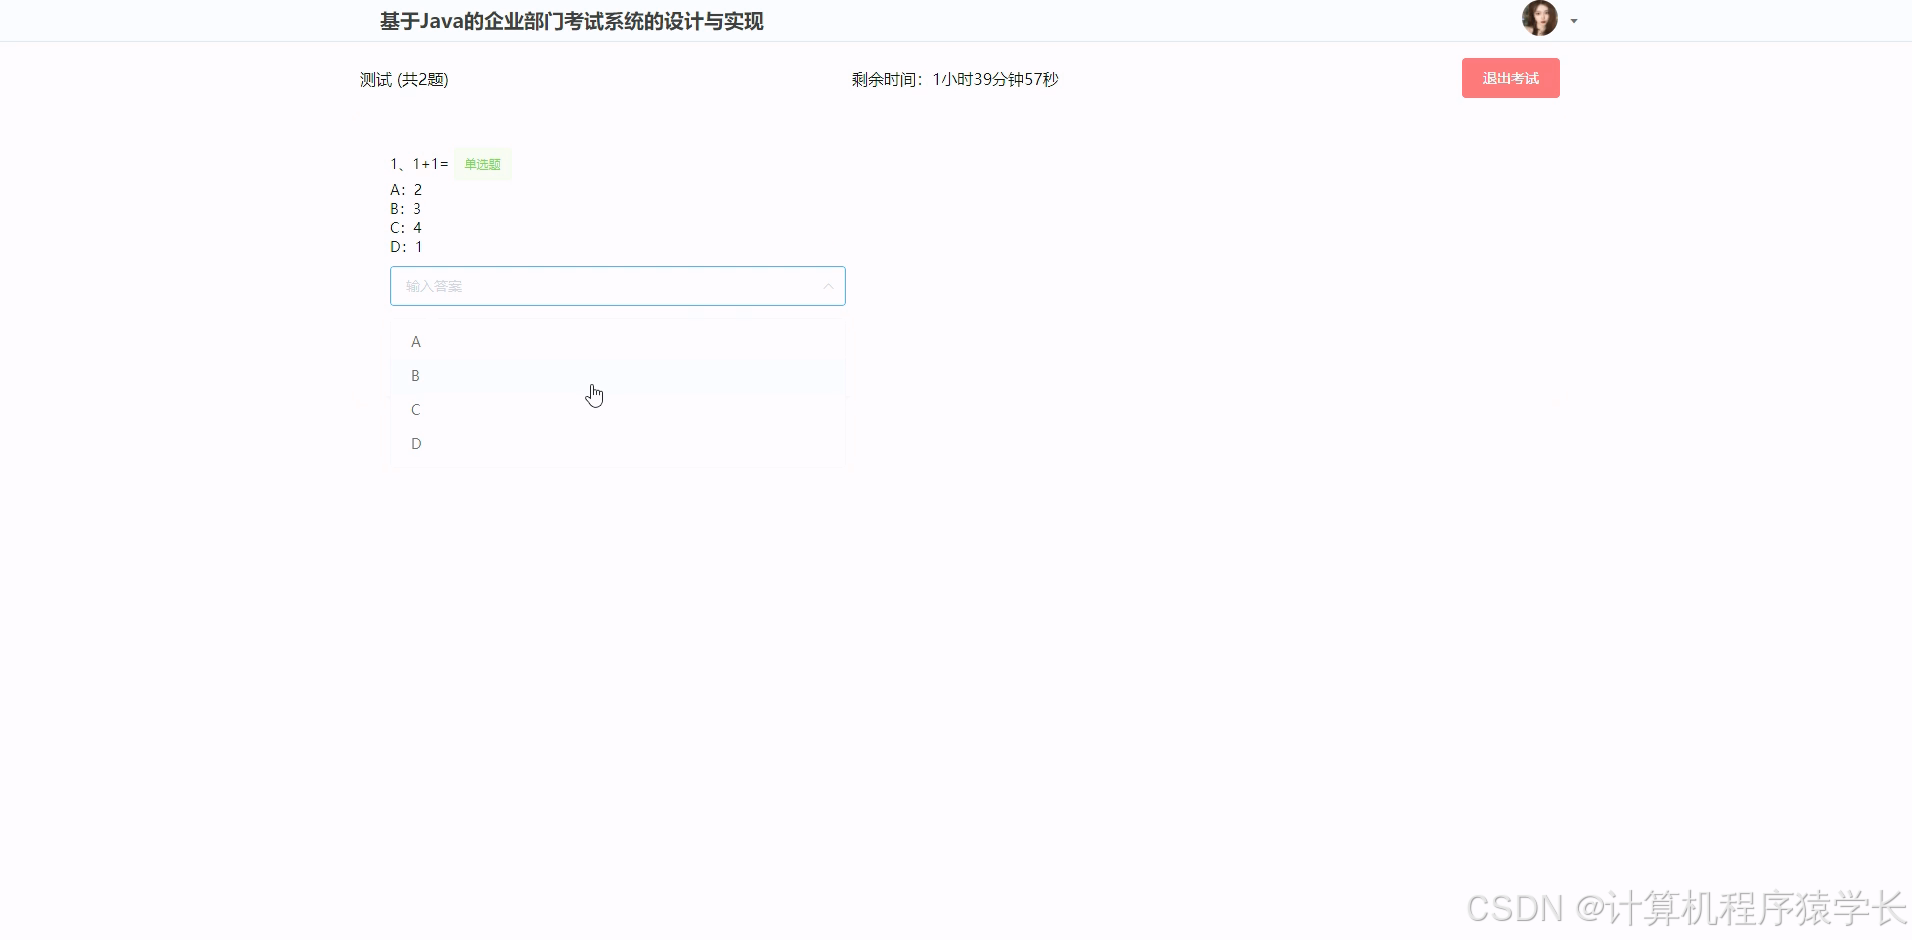Click the 单选题 question type tag
The width and height of the screenshot is (1912, 940).
[x=482, y=164]
